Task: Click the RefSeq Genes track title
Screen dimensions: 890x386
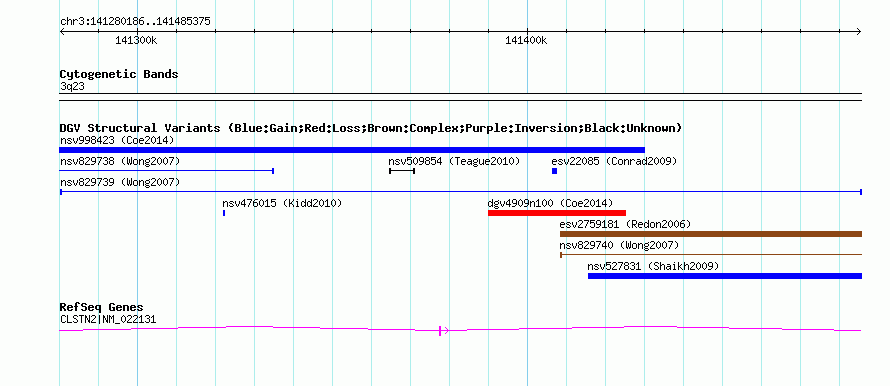Action: (102, 307)
